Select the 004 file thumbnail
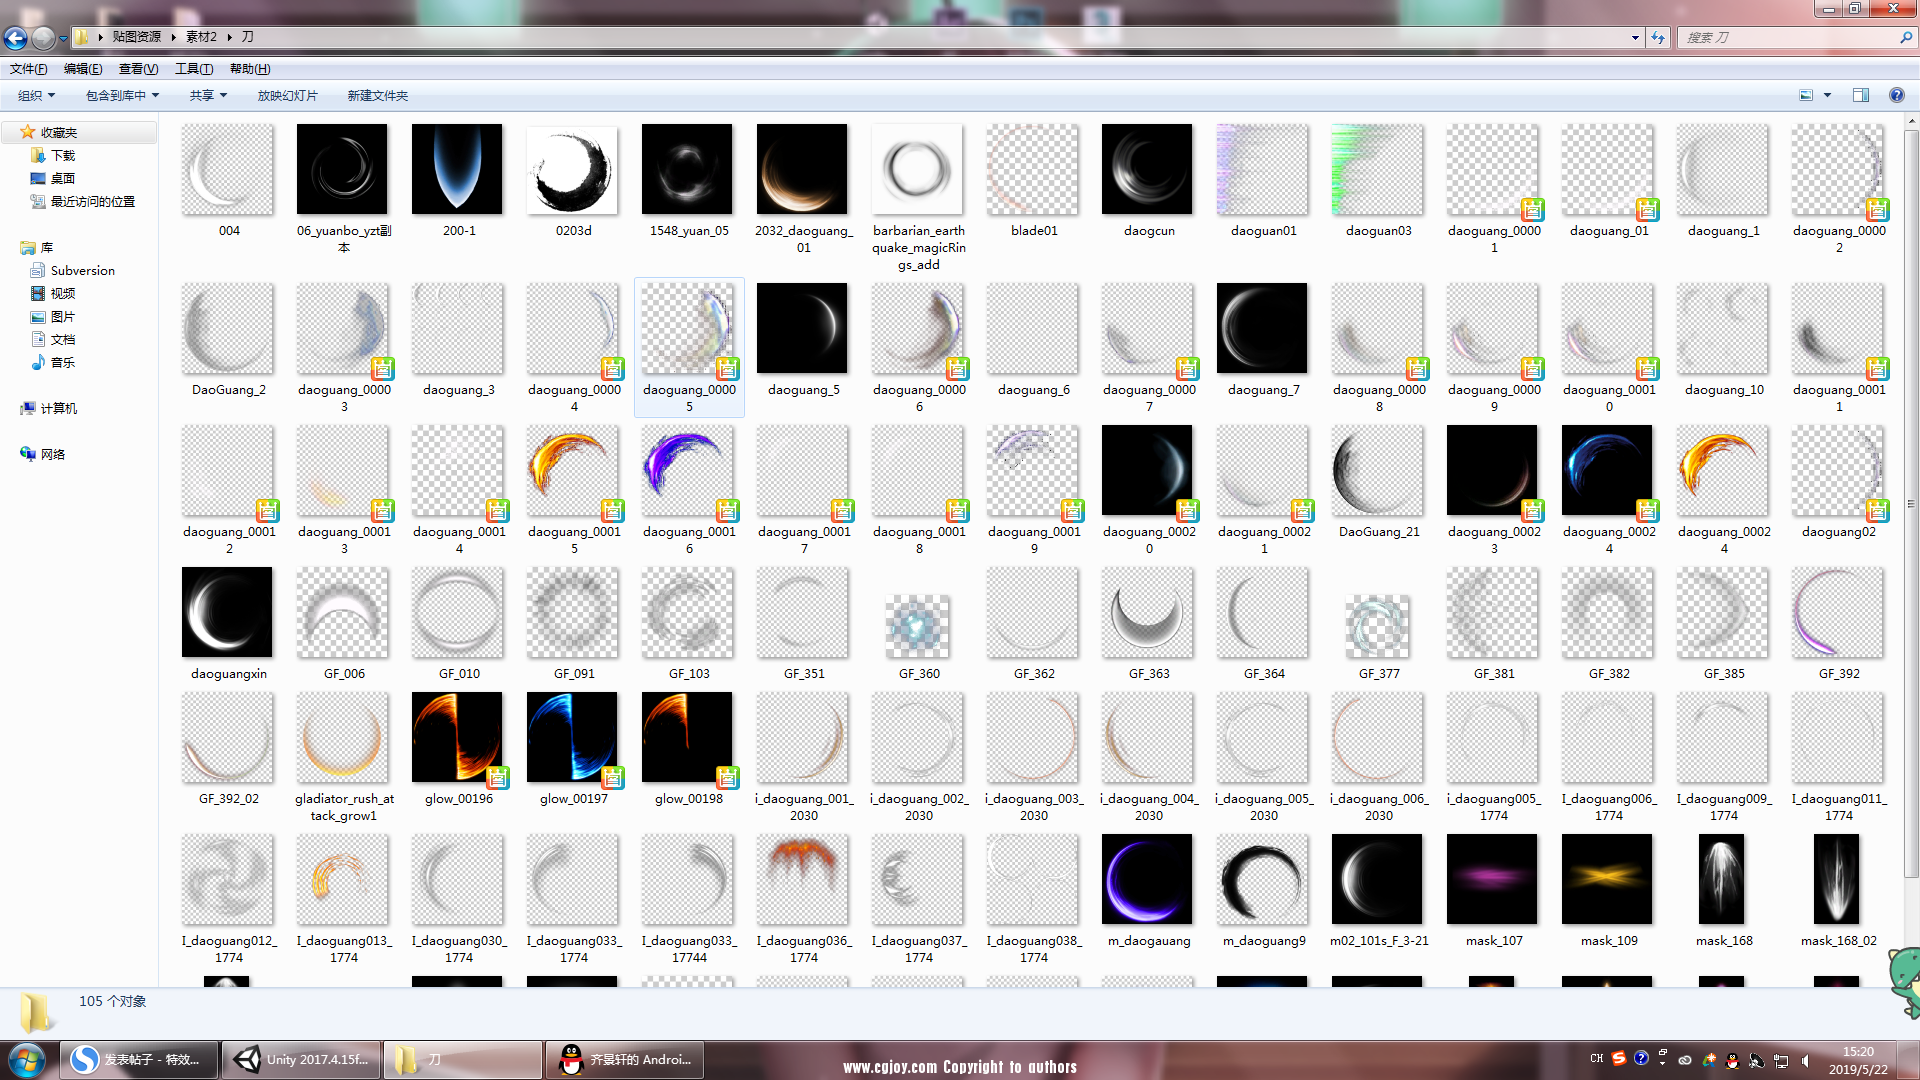Viewport: 1920px width, 1080px height. click(228, 169)
